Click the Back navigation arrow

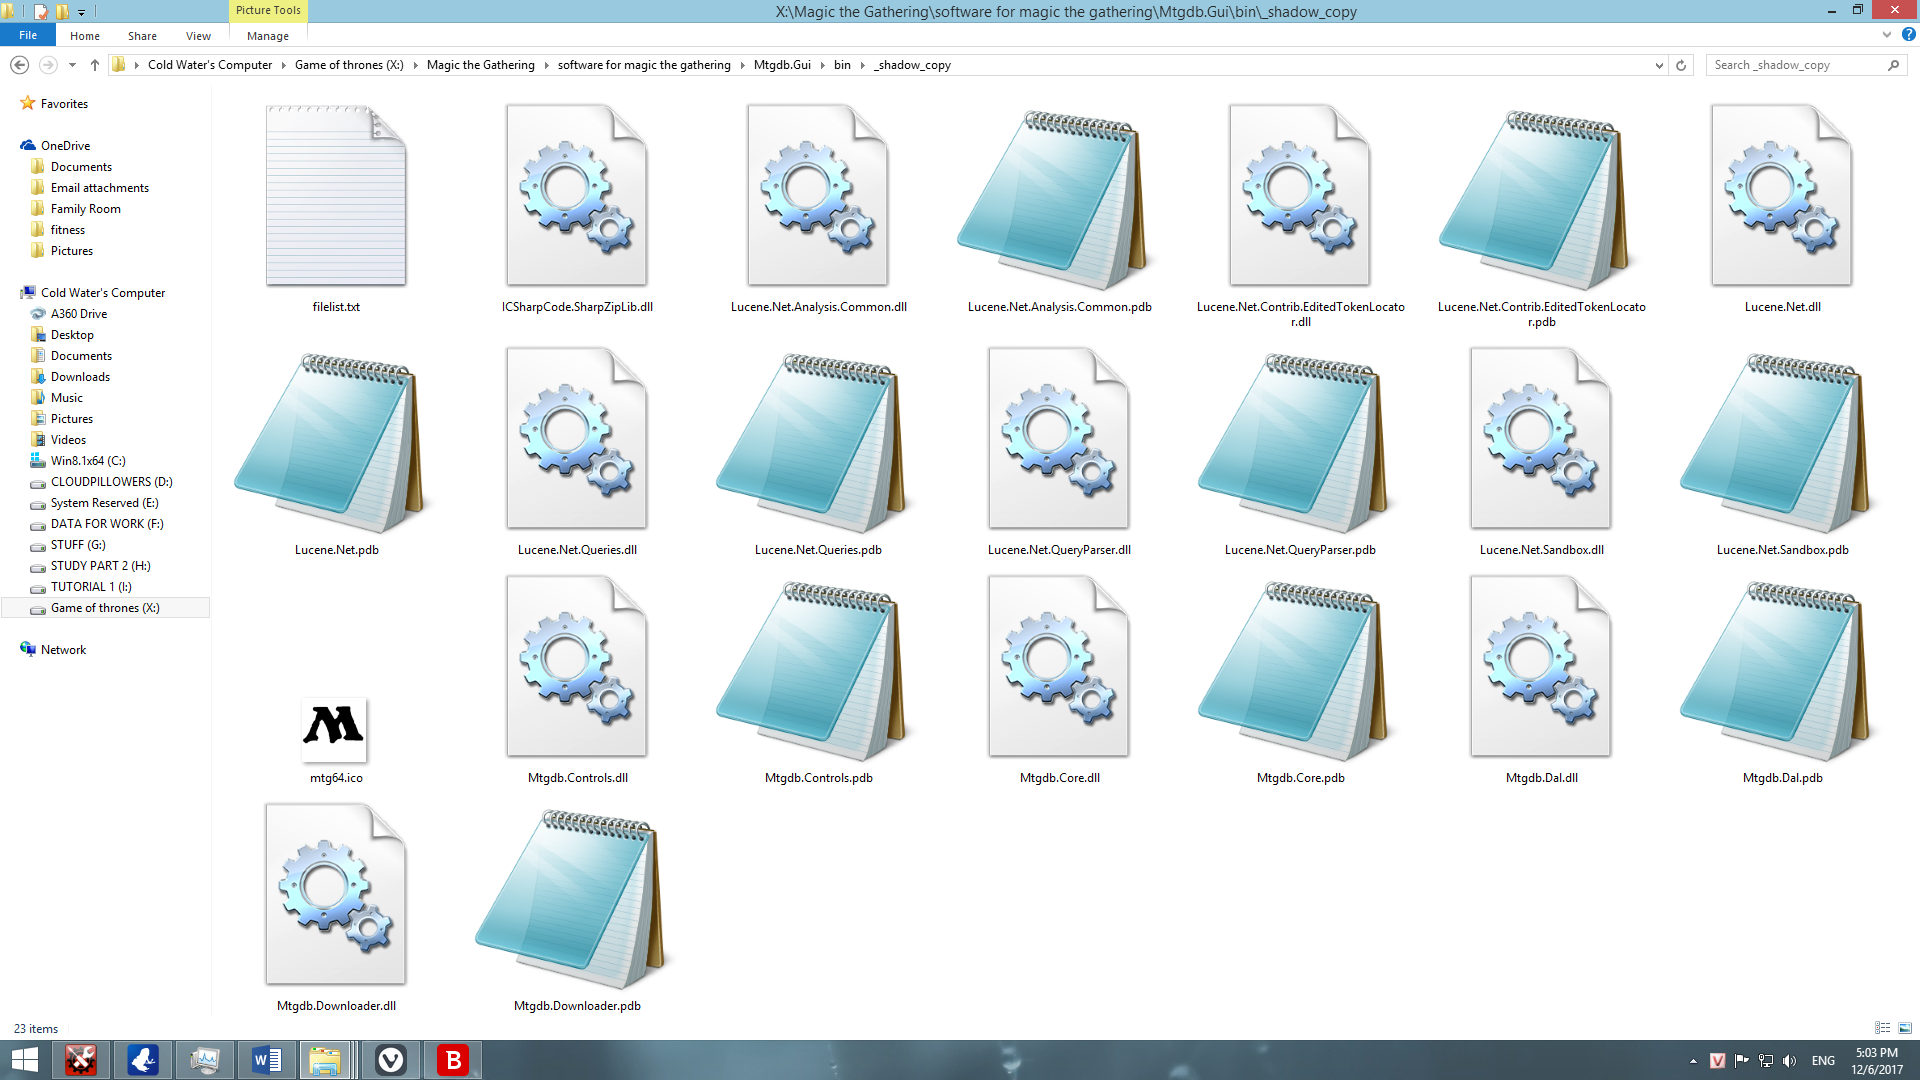coord(19,65)
